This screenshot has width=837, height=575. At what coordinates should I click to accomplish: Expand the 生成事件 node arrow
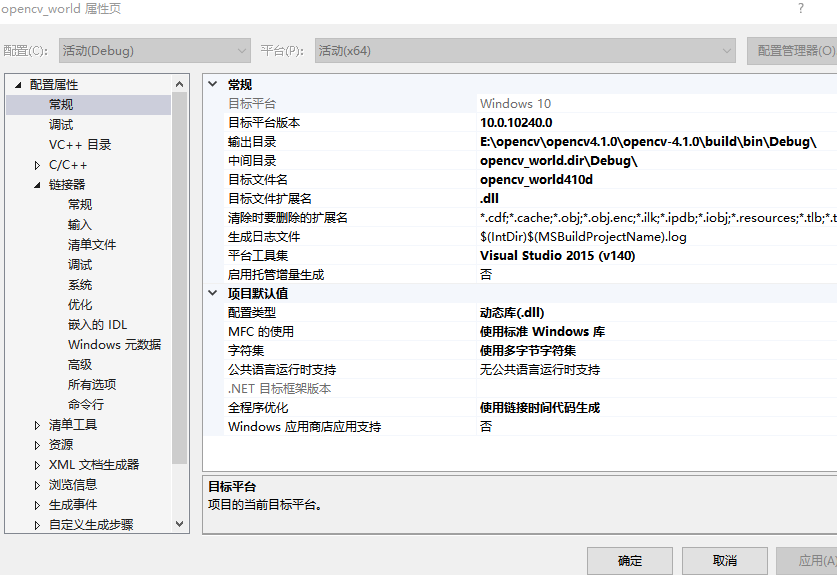pos(37,505)
